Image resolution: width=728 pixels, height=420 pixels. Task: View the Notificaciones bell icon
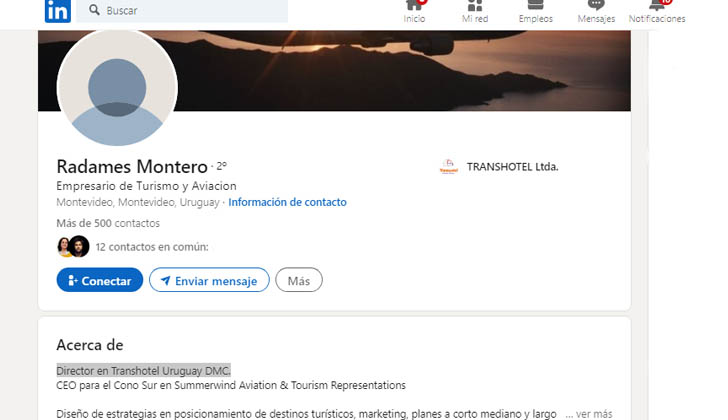[x=657, y=5]
